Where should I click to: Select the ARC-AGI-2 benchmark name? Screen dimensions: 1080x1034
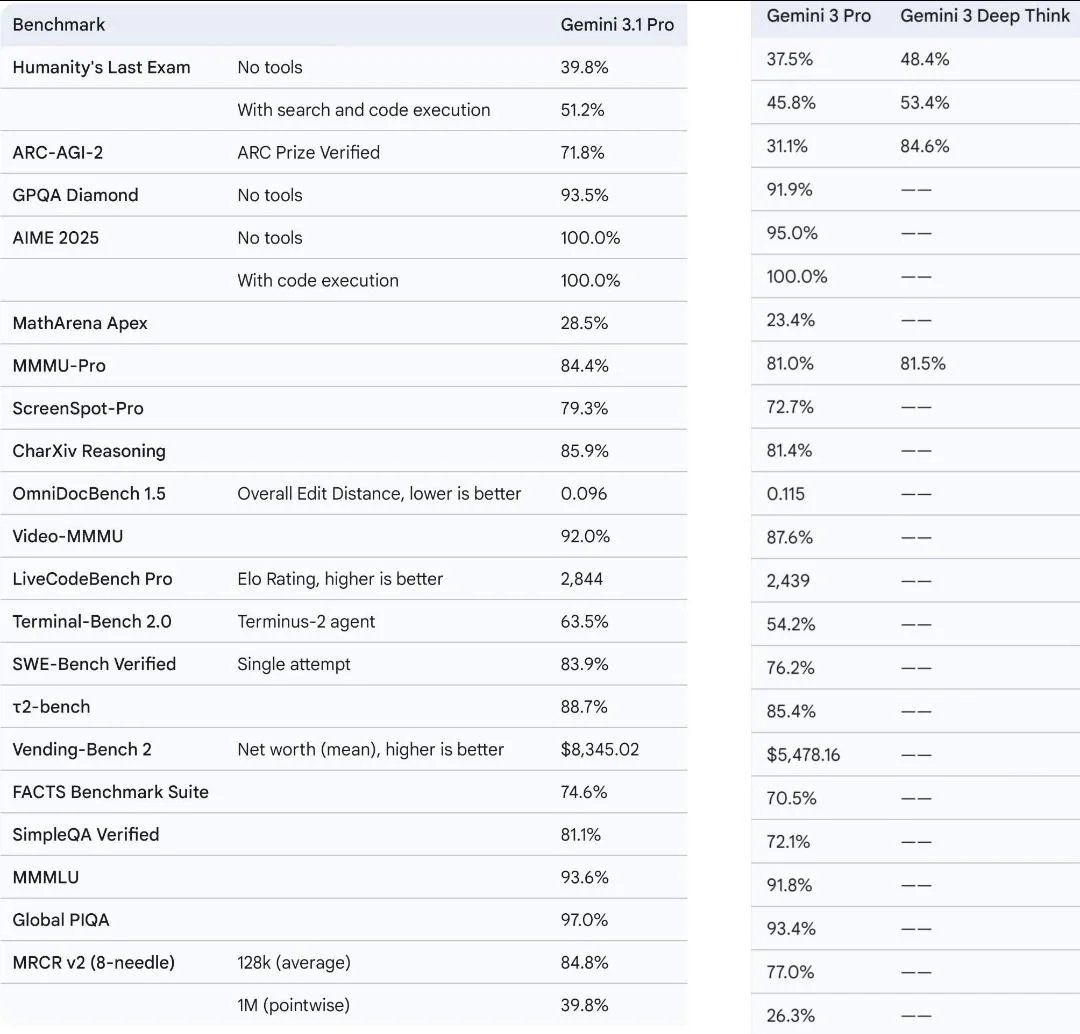pos(58,152)
